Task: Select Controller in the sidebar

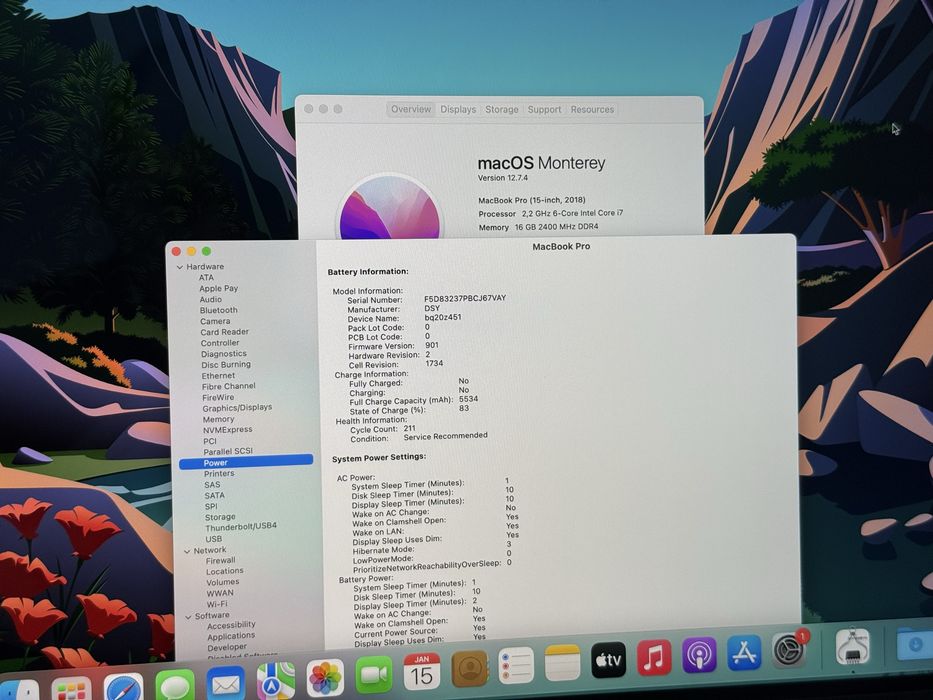Action: tap(220, 343)
